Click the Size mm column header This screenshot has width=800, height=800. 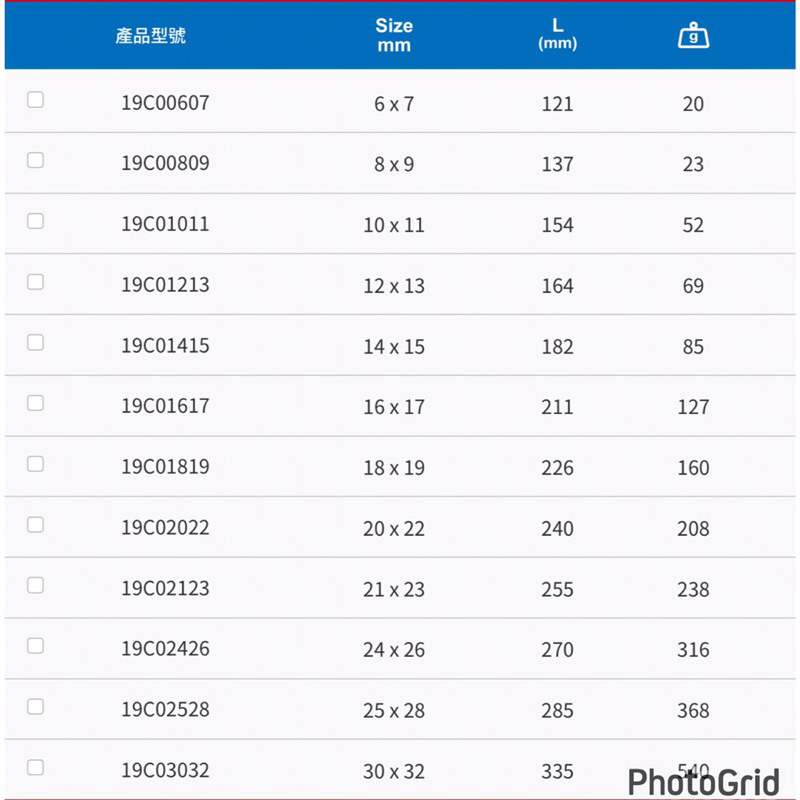[394, 35]
